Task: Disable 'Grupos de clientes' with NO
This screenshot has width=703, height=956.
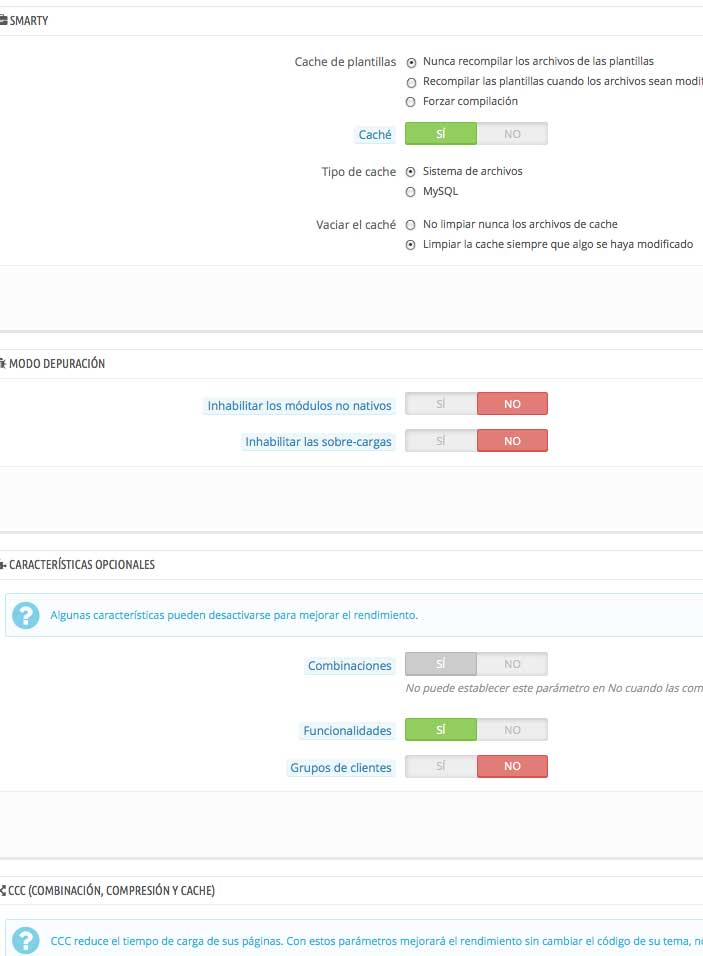Action: pyautogui.click(x=512, y=766)
